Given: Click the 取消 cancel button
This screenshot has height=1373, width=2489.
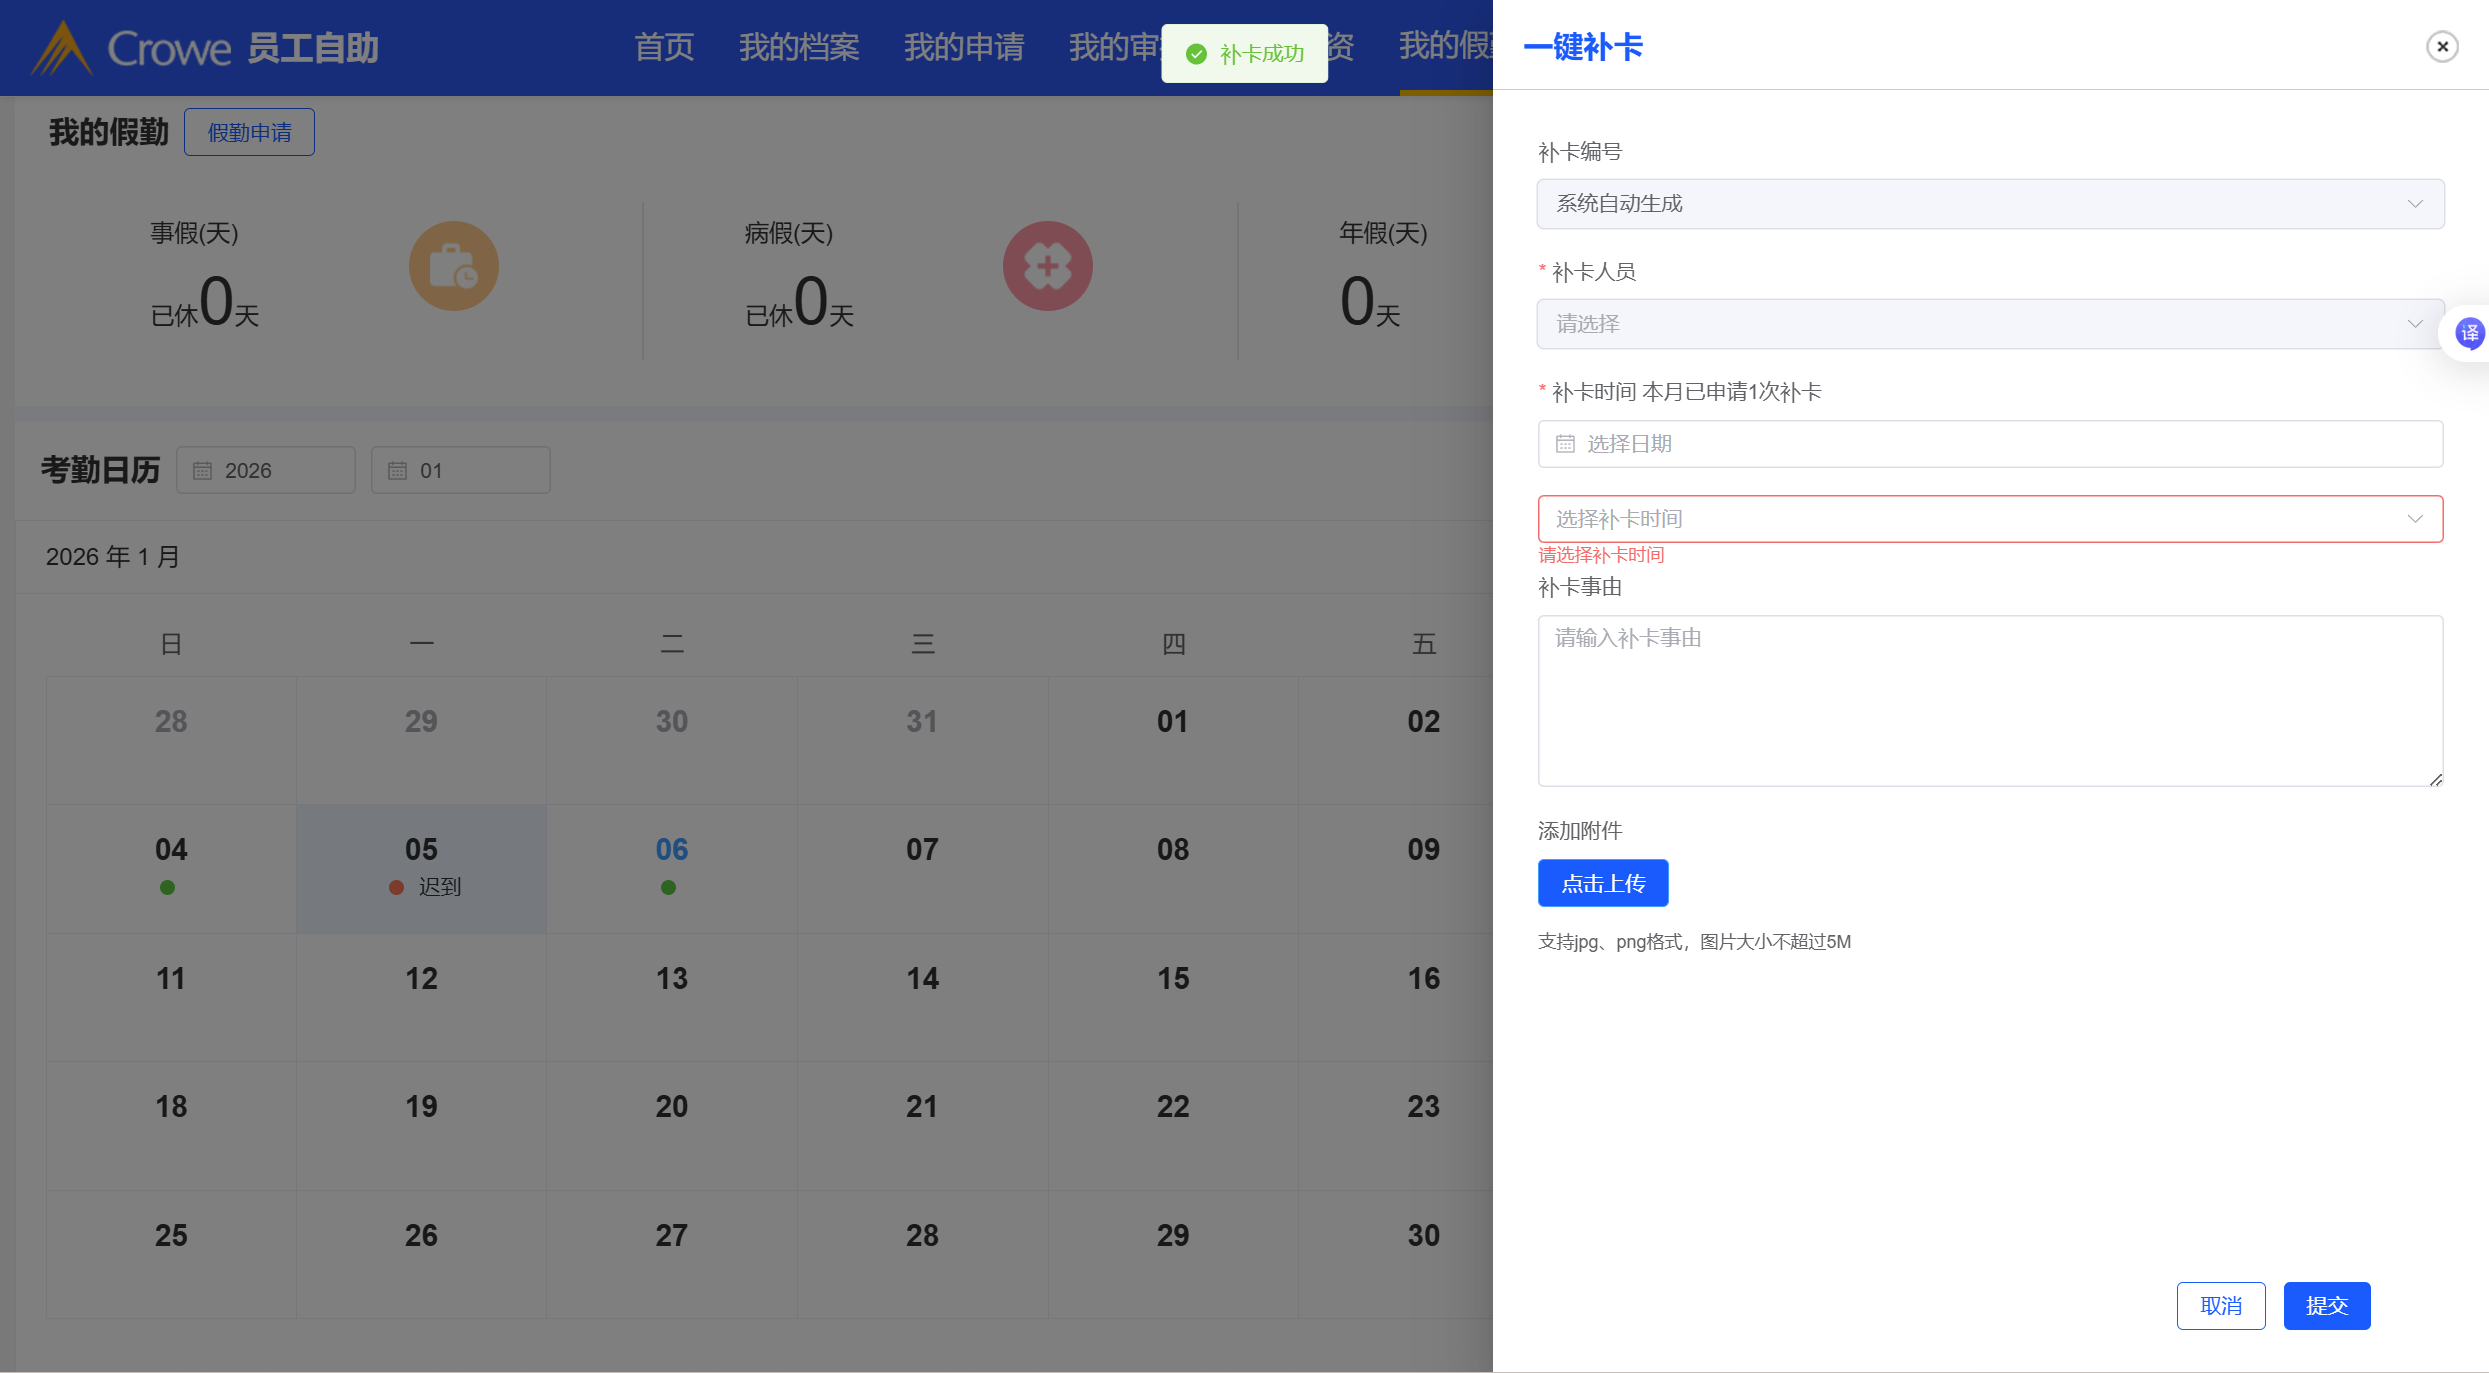Looking at the screenshot, I should click(2220, 1306).
